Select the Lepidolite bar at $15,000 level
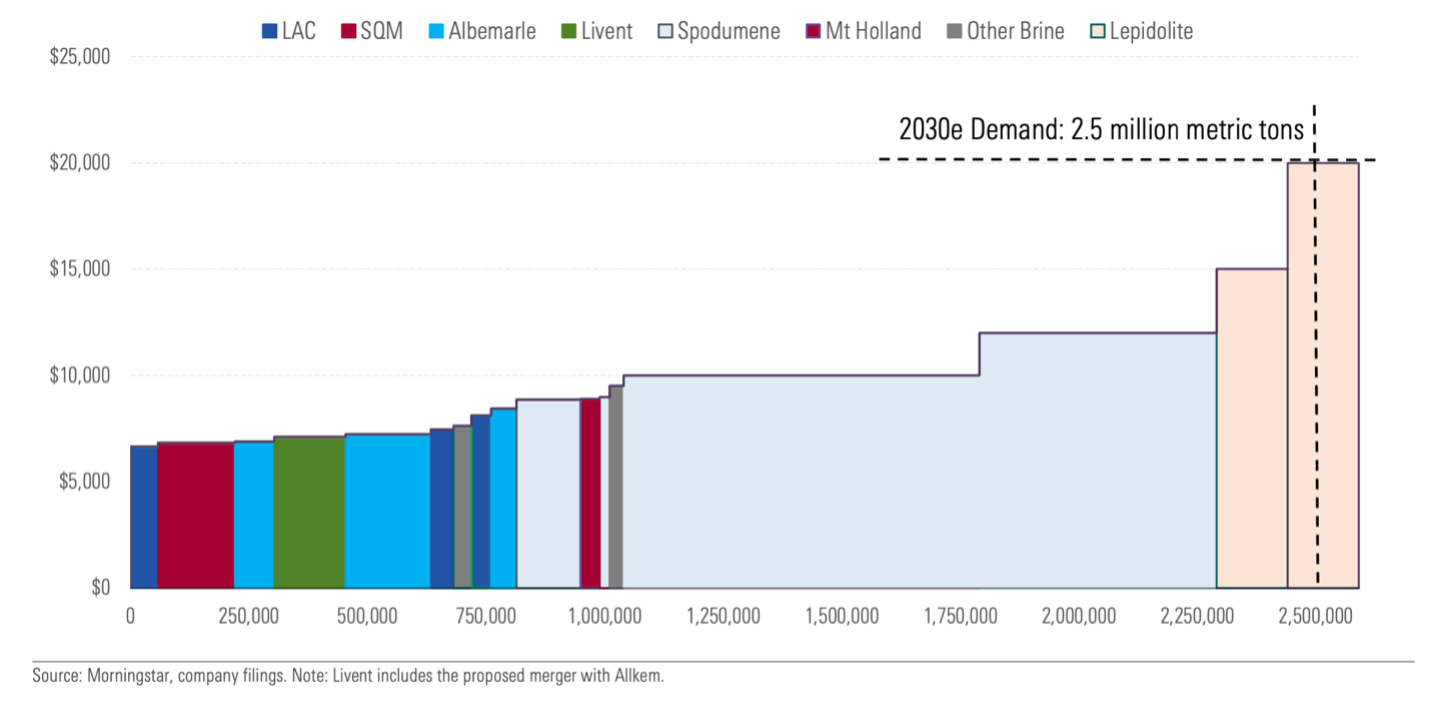 coord(1251,428)
